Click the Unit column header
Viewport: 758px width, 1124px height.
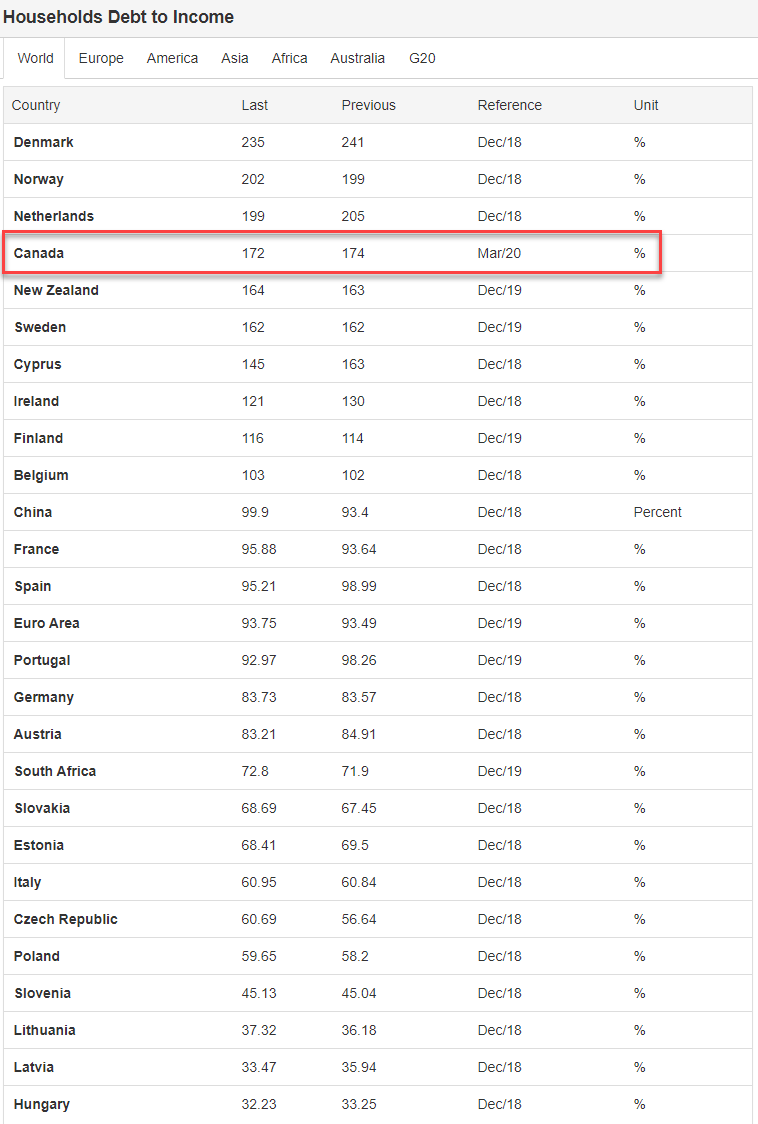[x=645, y=105]
